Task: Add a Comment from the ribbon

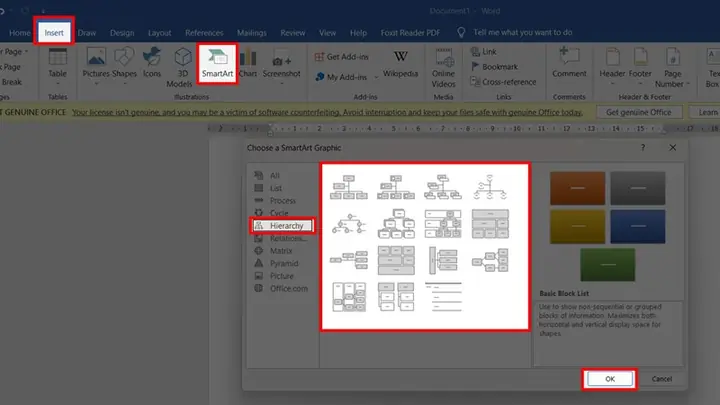Action: tap(569, 62)
